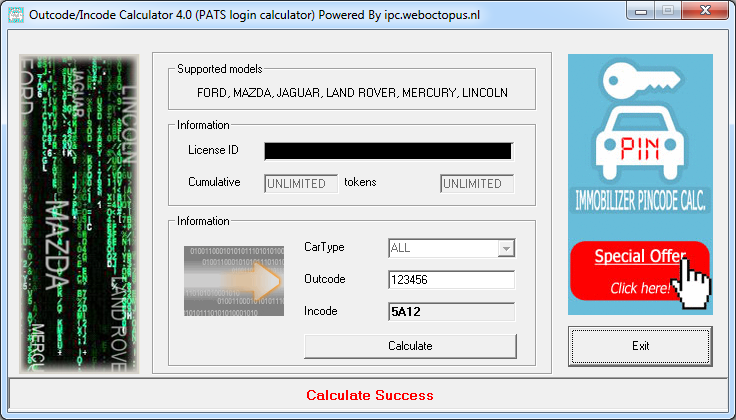Click the application icon in title bar
Image resolution: width=736 pixels, height=420 pixels.
point(15,15)
